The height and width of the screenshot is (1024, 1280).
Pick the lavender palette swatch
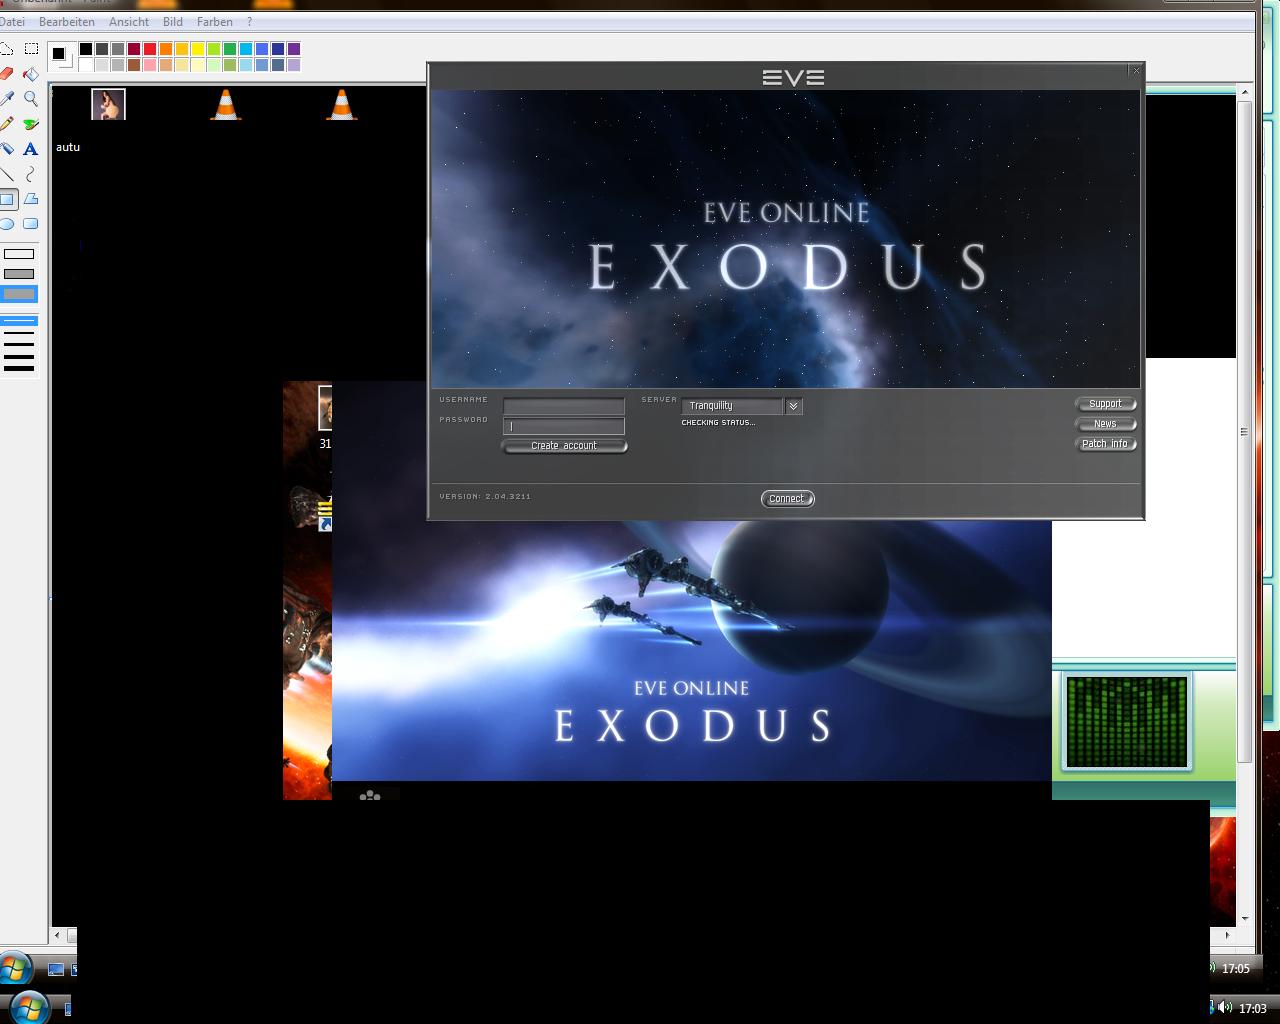point(294,65)
